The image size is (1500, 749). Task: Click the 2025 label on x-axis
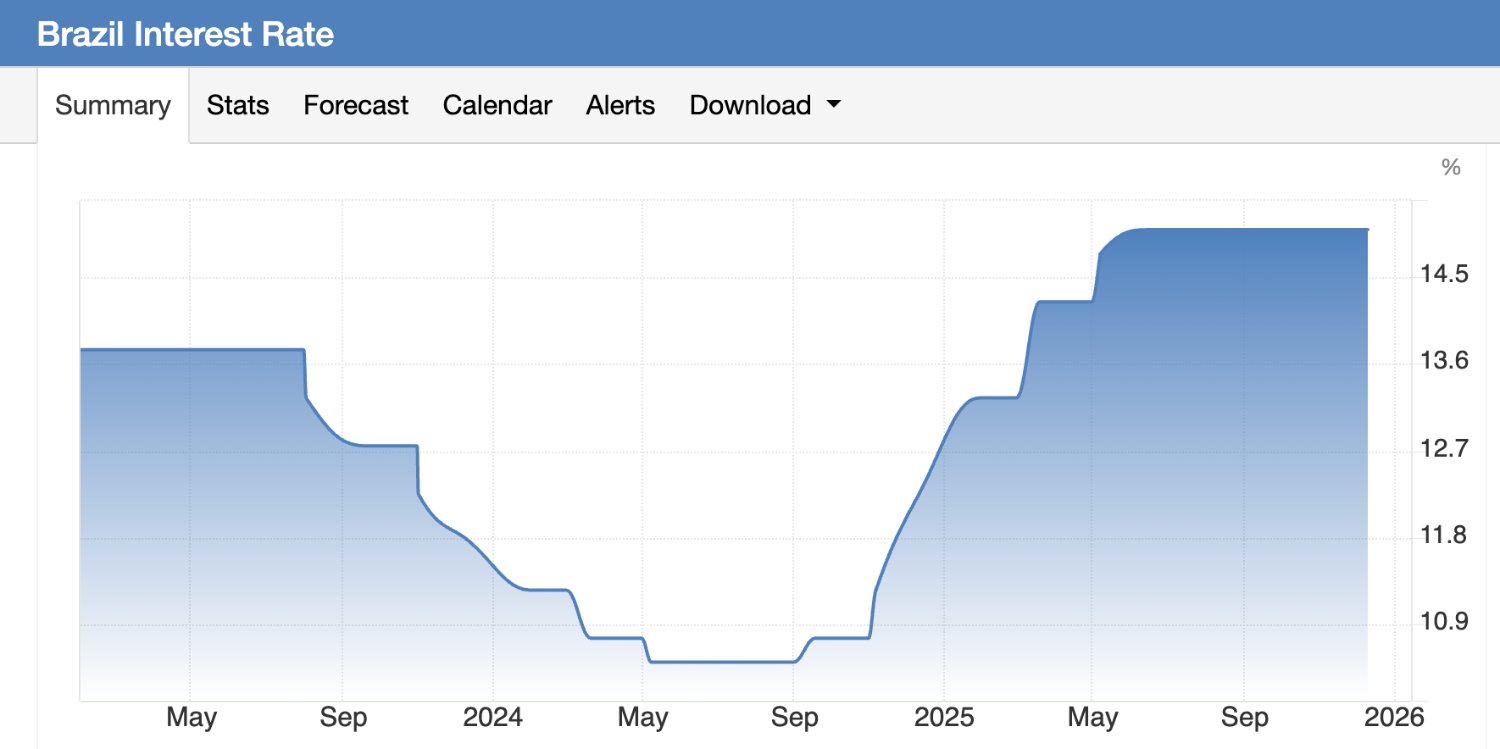pyautogui.click(x=943, y=717)
